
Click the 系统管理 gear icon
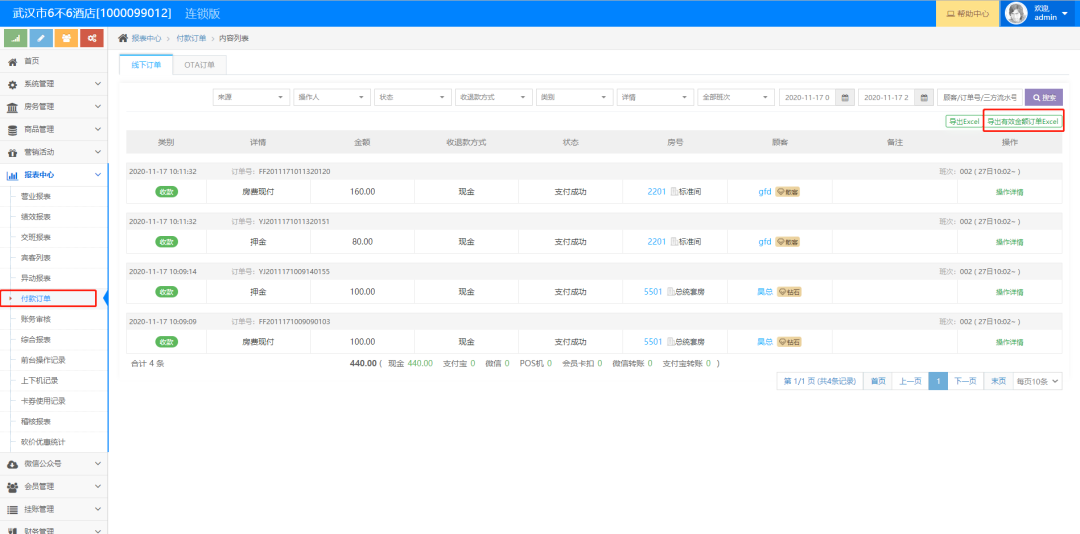click(x=12, y=84)
